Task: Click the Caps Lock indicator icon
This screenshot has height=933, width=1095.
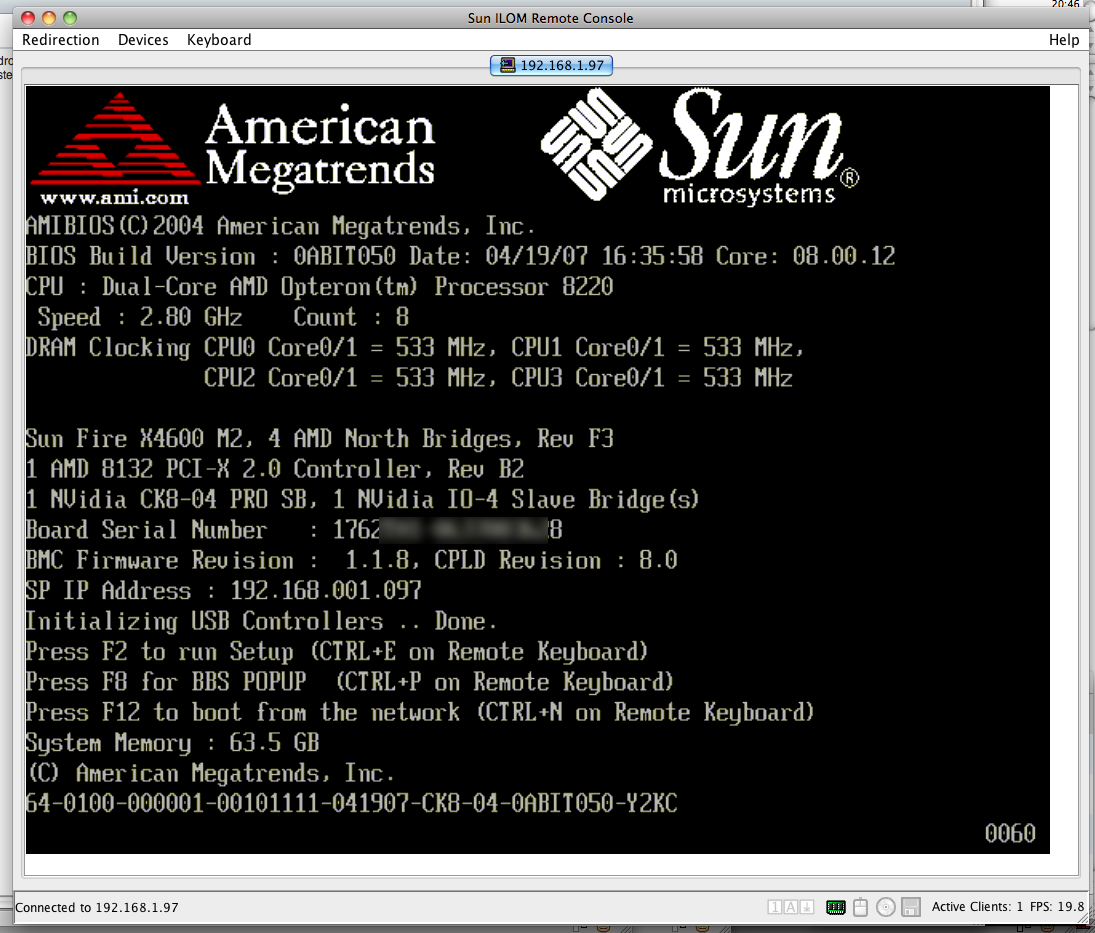Action: 791,907
